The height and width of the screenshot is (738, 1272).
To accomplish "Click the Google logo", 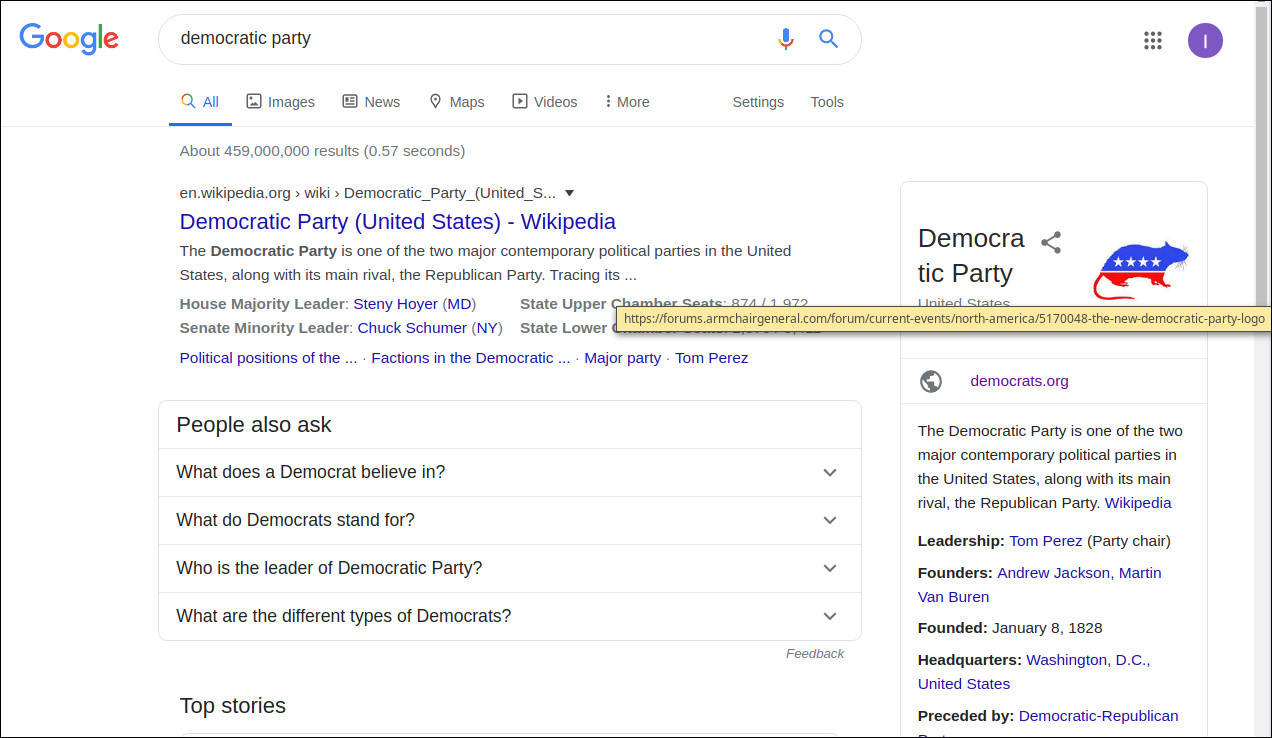I will tap(69, 39).
